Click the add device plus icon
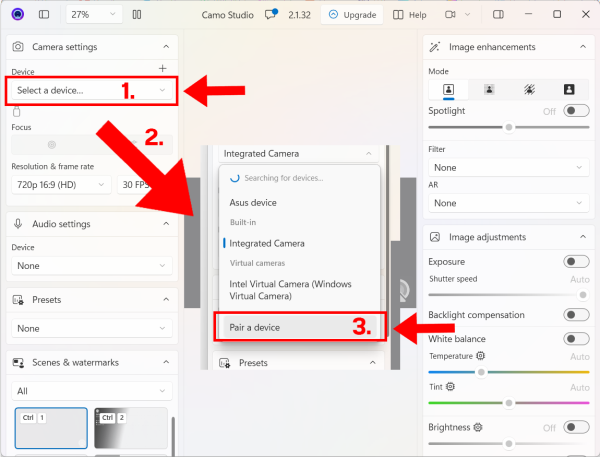 point(162,68)
